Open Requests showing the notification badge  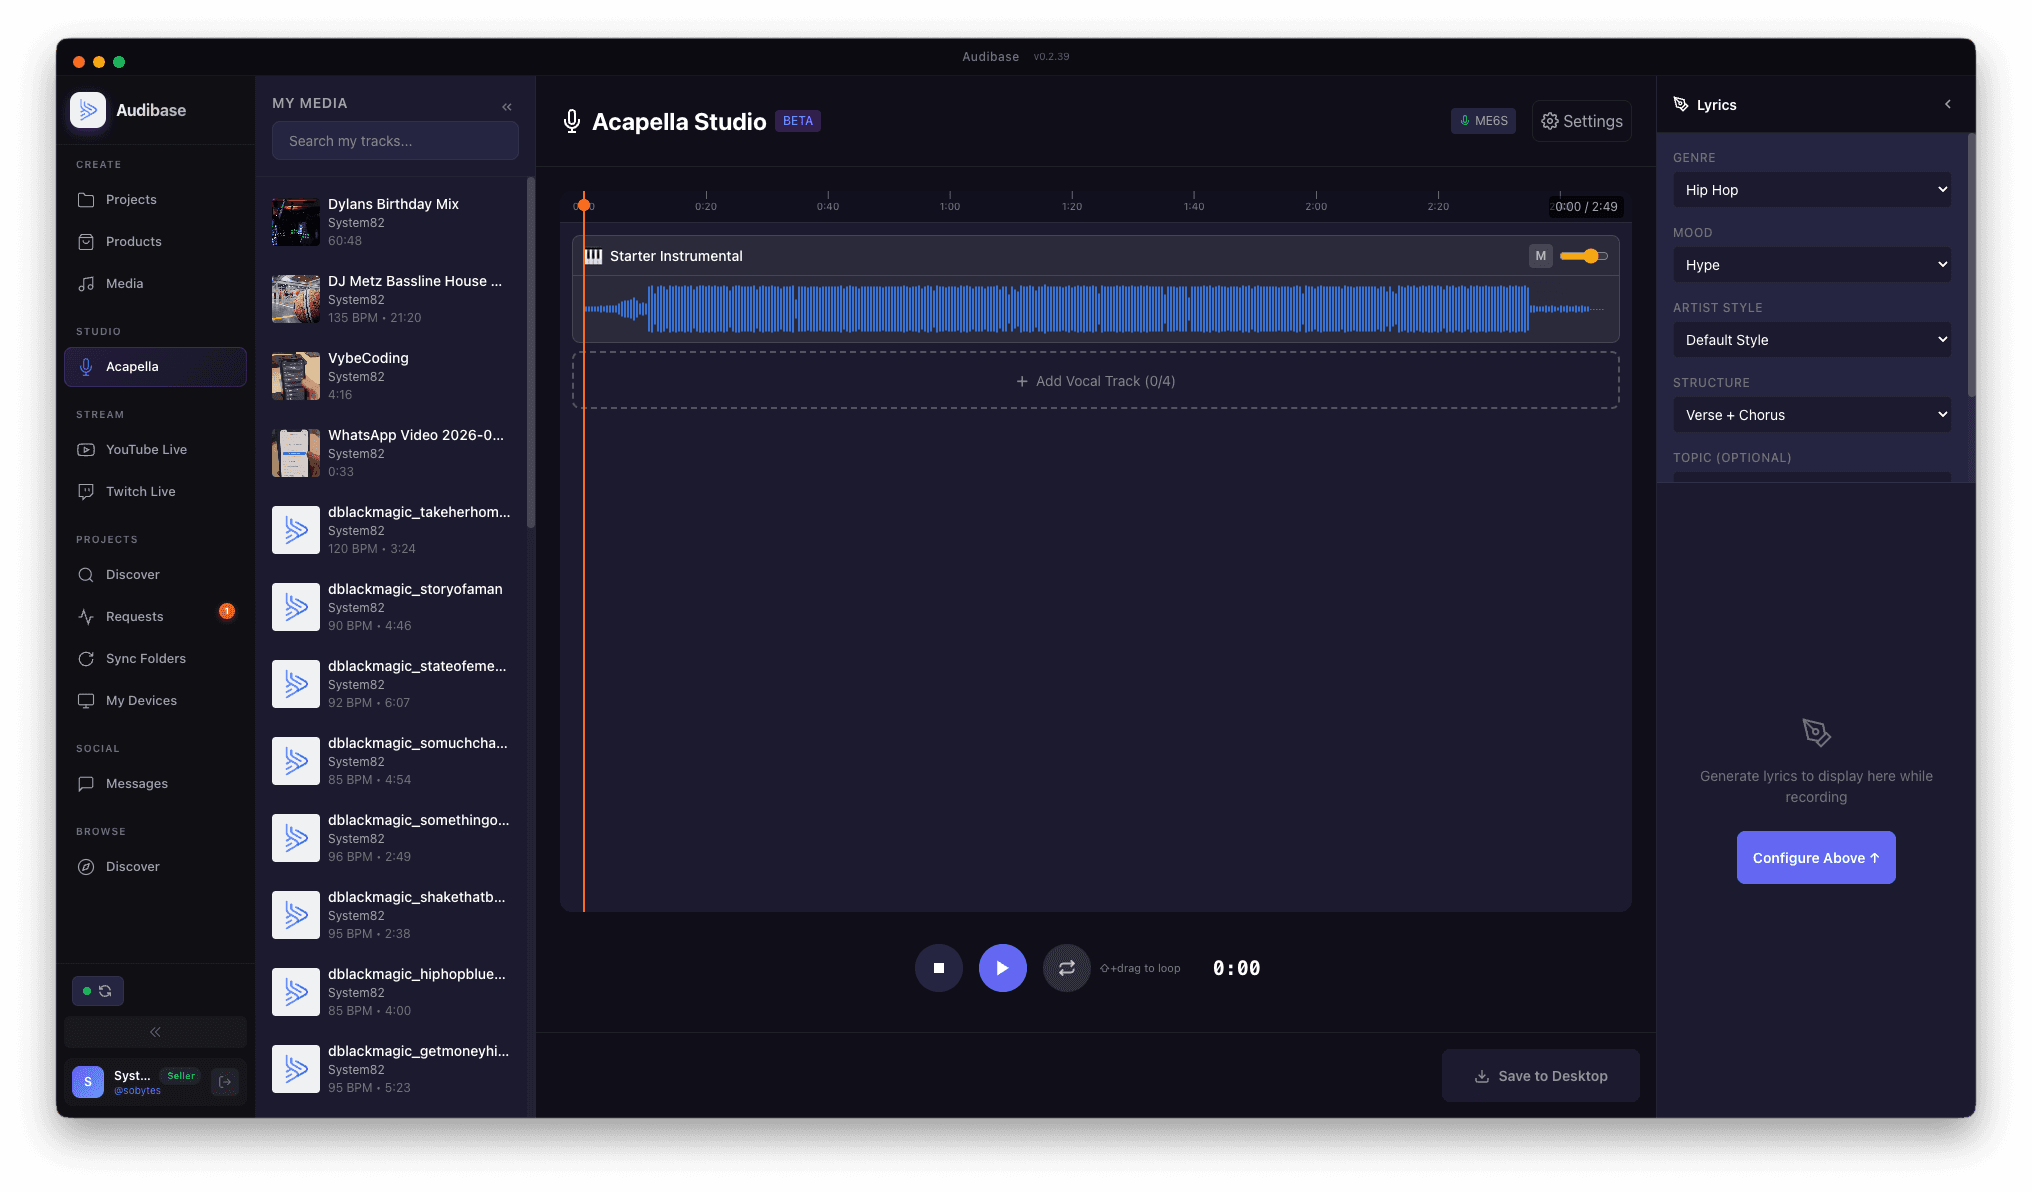(x=133, y=616)
